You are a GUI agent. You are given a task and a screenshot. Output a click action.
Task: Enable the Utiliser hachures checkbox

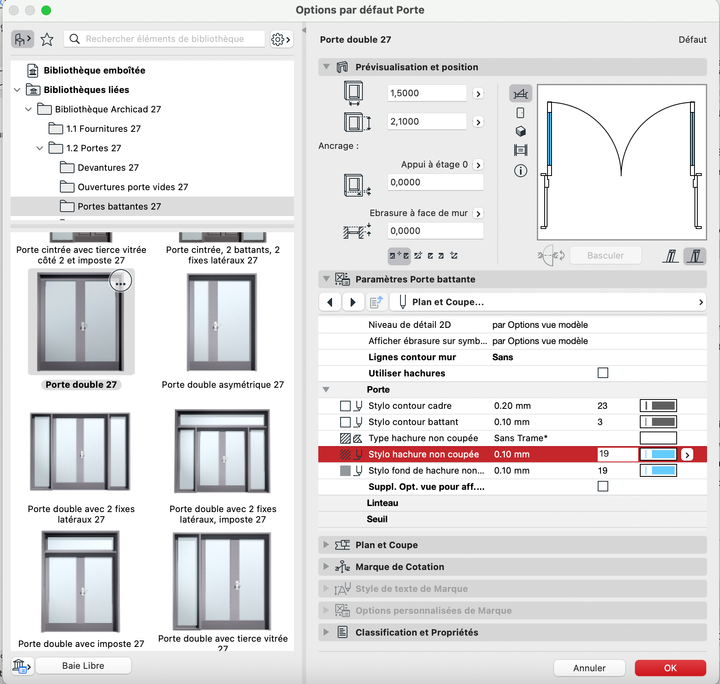(602, 373)
